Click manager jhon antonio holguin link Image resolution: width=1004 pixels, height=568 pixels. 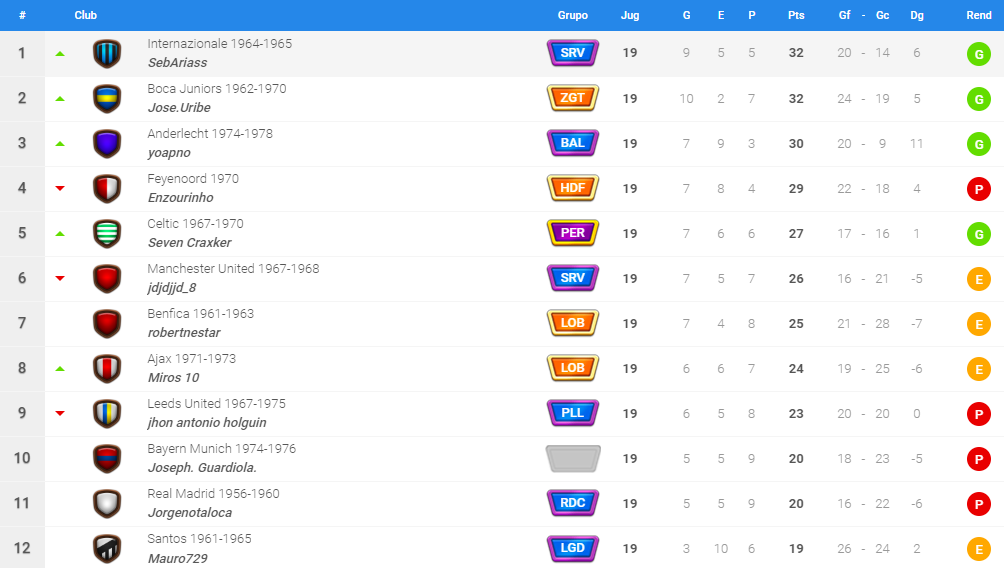pyautogui.click(x=207, y=423)
